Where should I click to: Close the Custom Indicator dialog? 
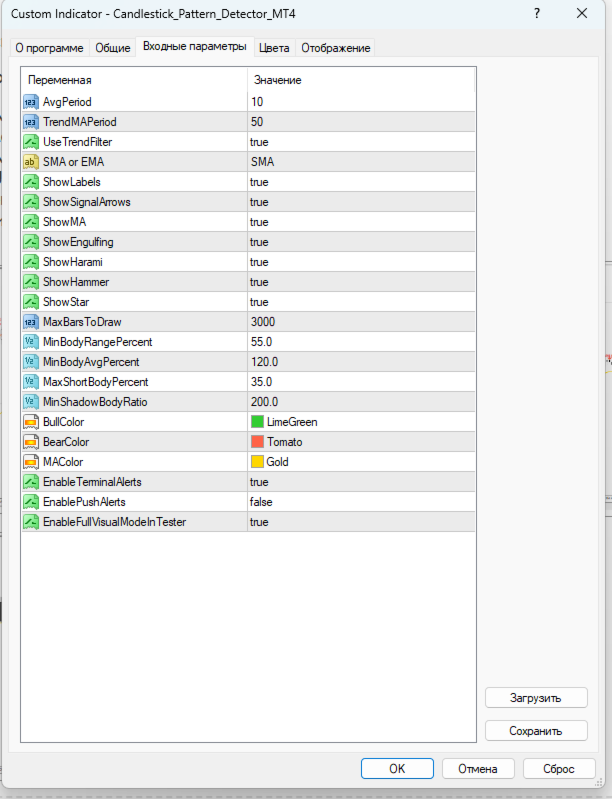coord(582,14)
